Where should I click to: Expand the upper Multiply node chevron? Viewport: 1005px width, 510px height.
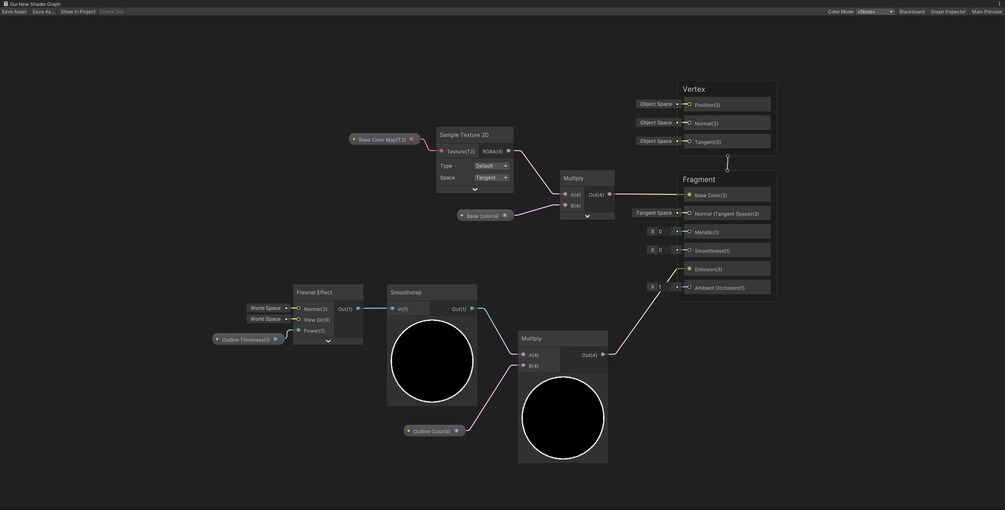(x=587, y=217)
